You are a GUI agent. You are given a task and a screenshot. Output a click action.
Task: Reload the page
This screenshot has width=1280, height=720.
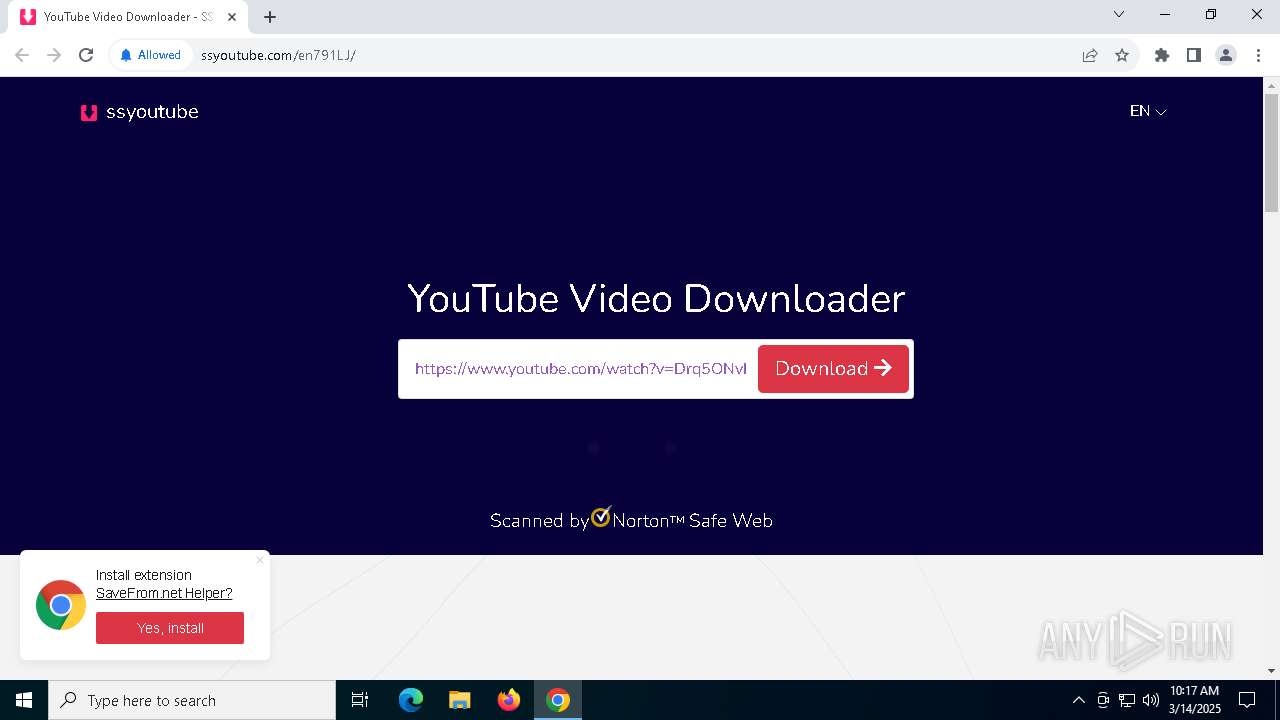(x=86, y=55)
